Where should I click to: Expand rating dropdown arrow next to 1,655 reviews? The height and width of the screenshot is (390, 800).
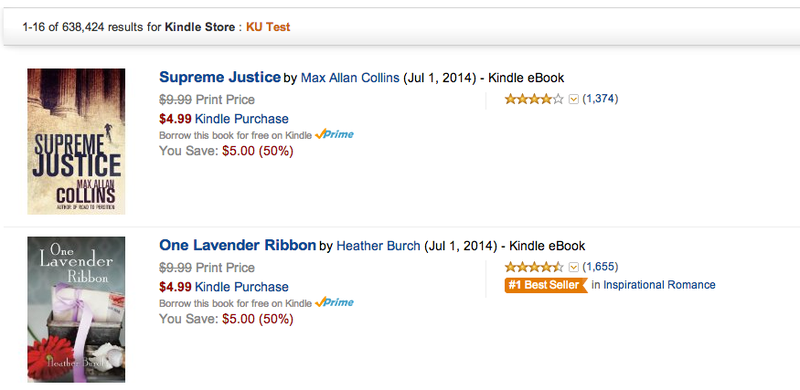(x=573, y=267)
